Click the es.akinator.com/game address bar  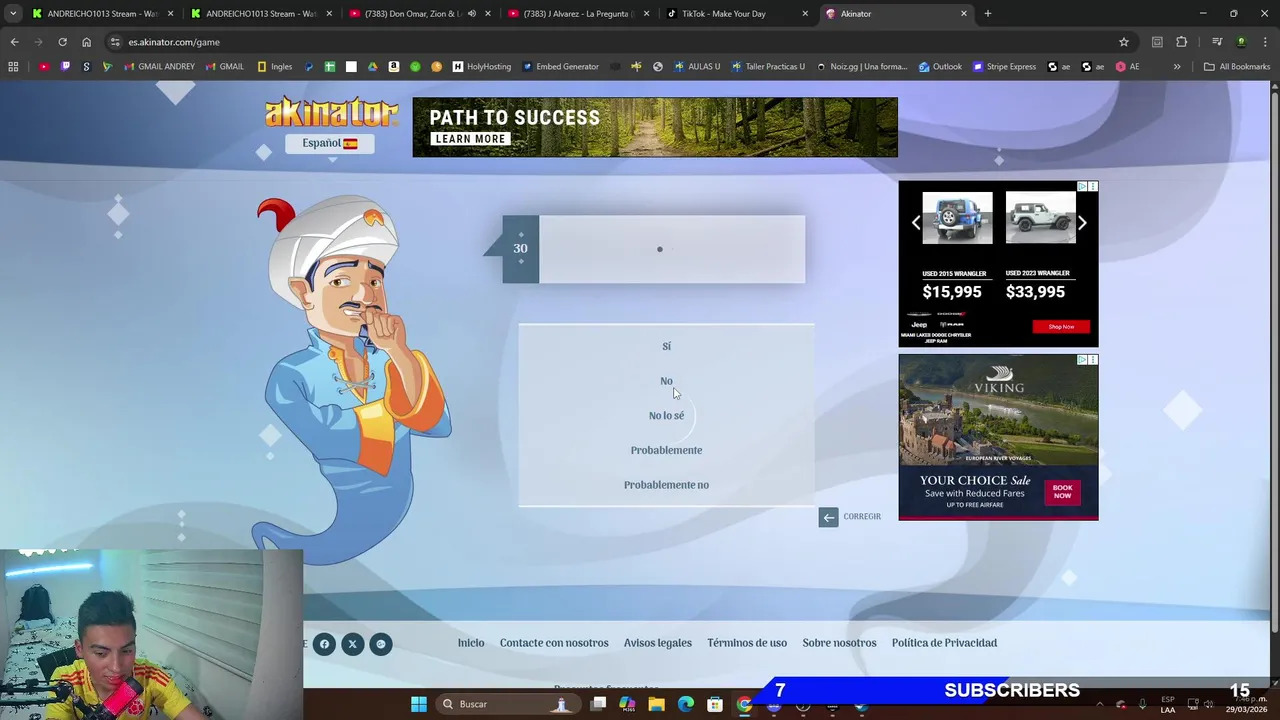tap(620, 42)
